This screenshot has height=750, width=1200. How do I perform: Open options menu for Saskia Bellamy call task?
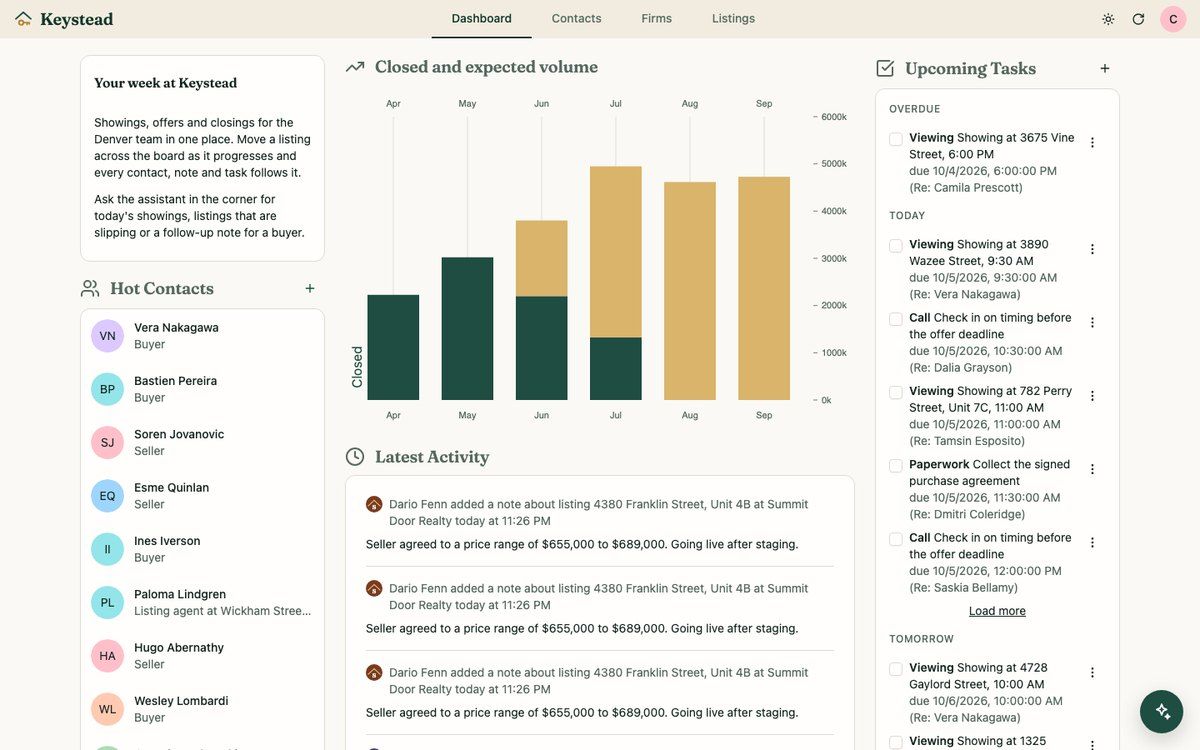(x=1092, y=543)
